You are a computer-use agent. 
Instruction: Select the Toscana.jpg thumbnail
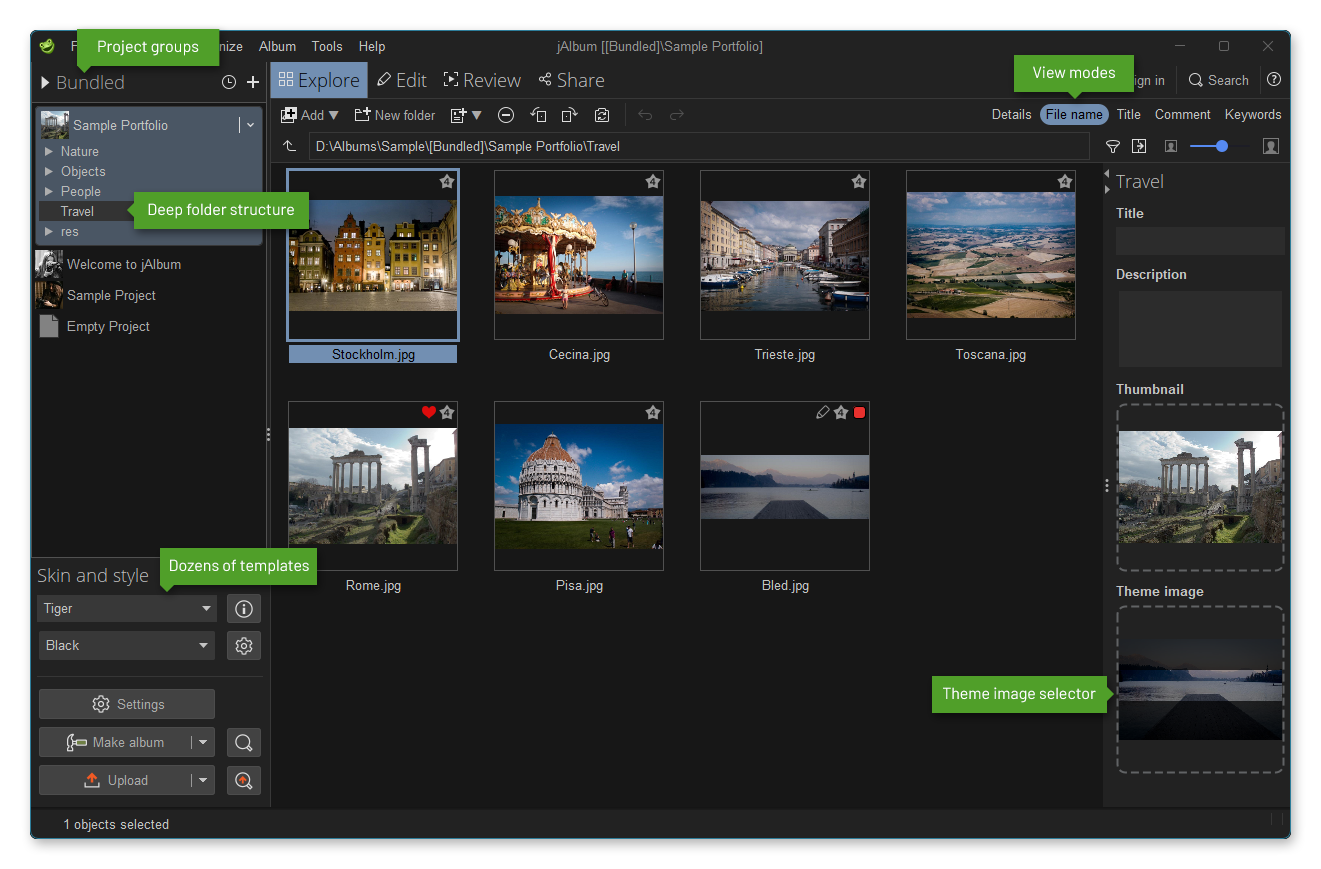(991, 256)
